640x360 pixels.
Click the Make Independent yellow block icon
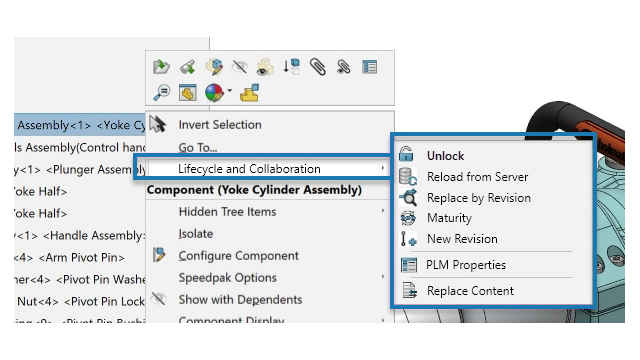pyautogui.click(x=249, y=92)
